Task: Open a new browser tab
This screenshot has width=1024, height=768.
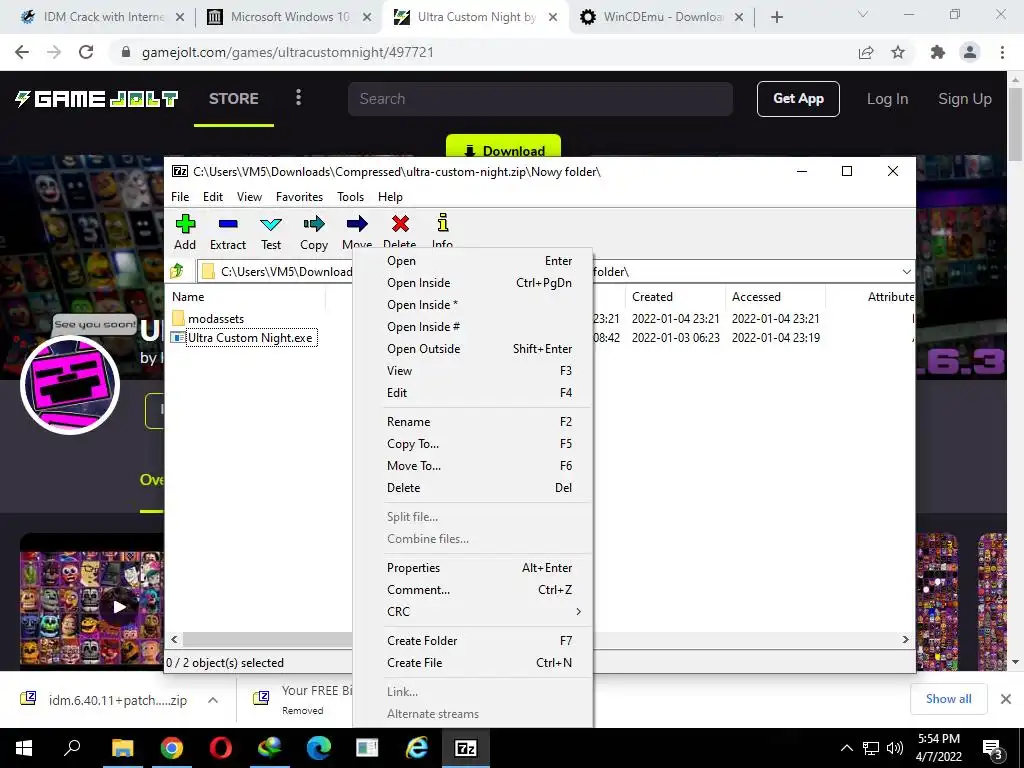Action: click(x=776, y=18)
